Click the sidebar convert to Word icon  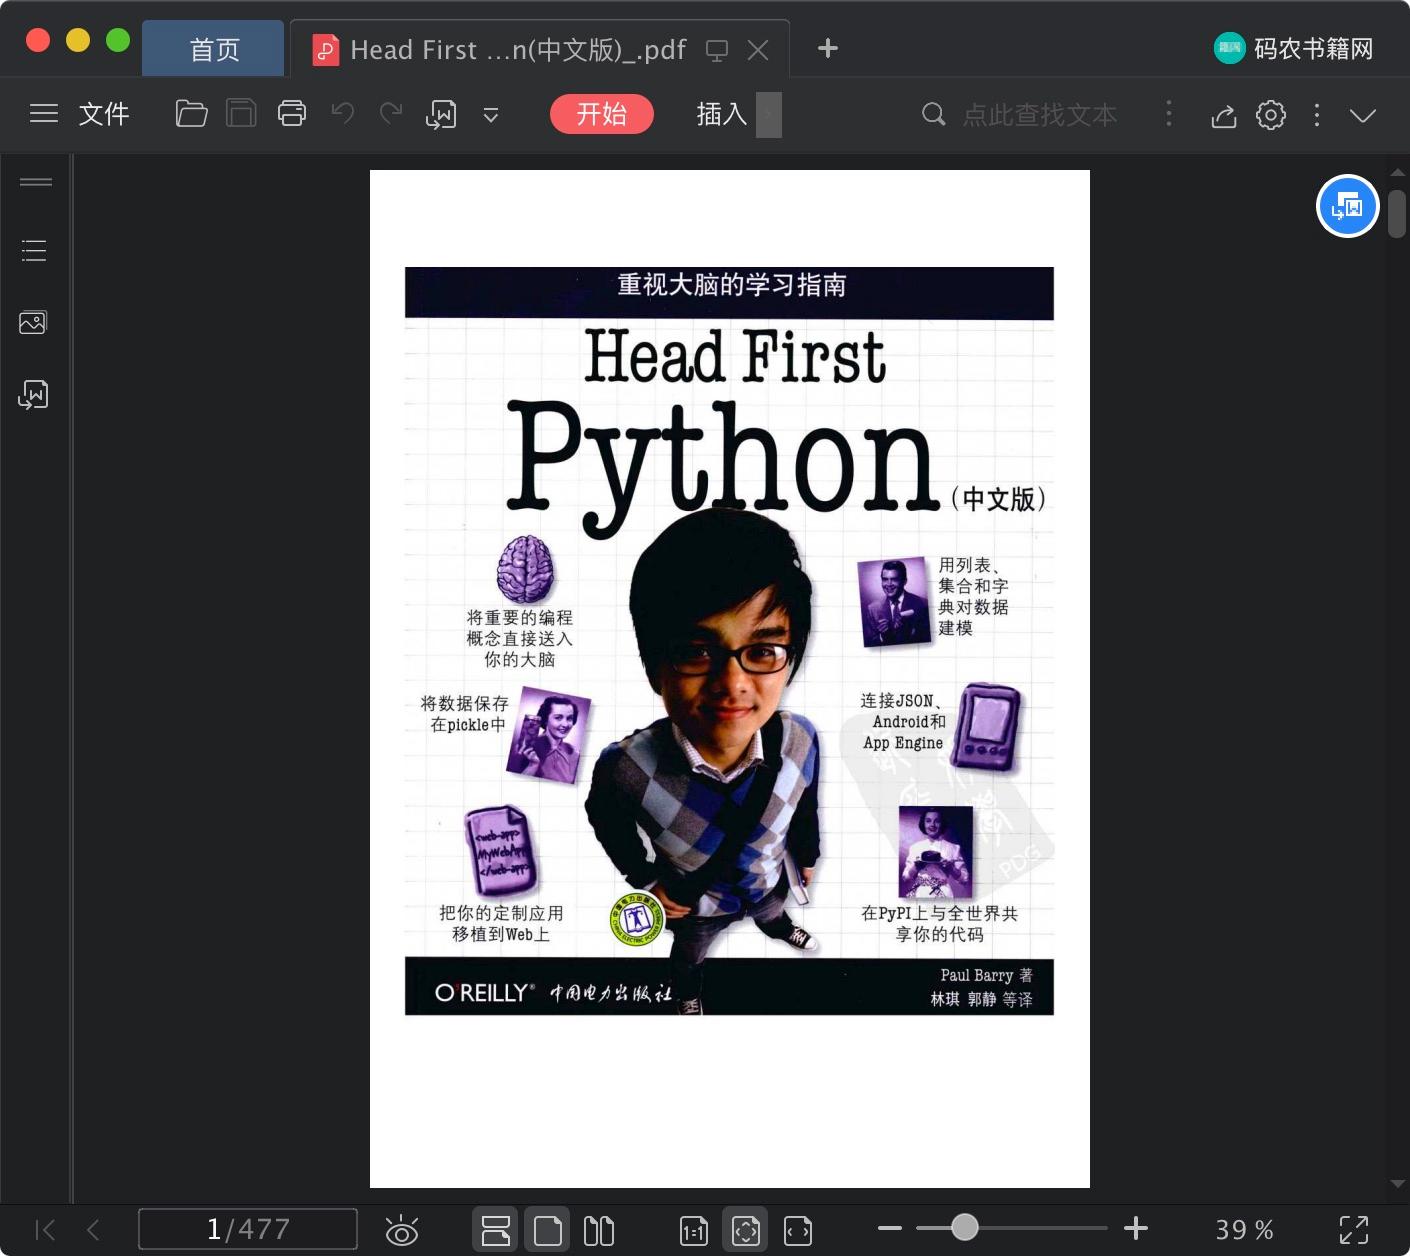pyautogui.click(x=33, y=395)
